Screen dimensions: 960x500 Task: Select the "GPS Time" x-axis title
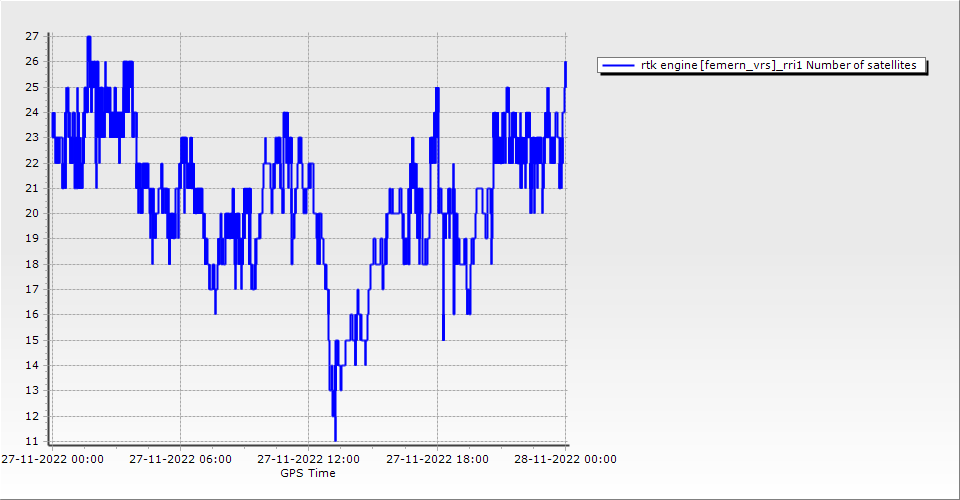[x=308, y=473]
